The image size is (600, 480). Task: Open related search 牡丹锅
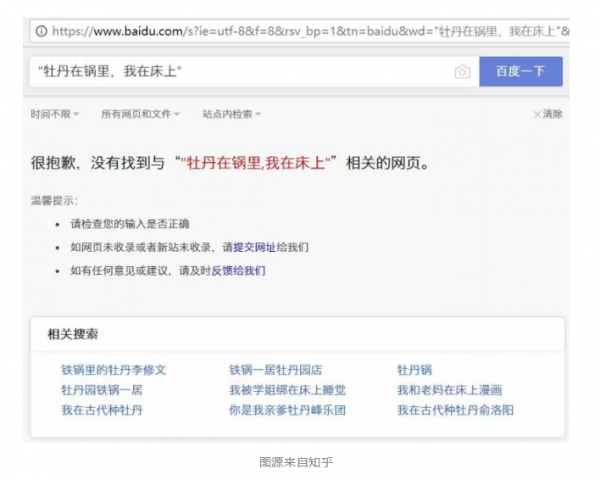click(414, 370)
